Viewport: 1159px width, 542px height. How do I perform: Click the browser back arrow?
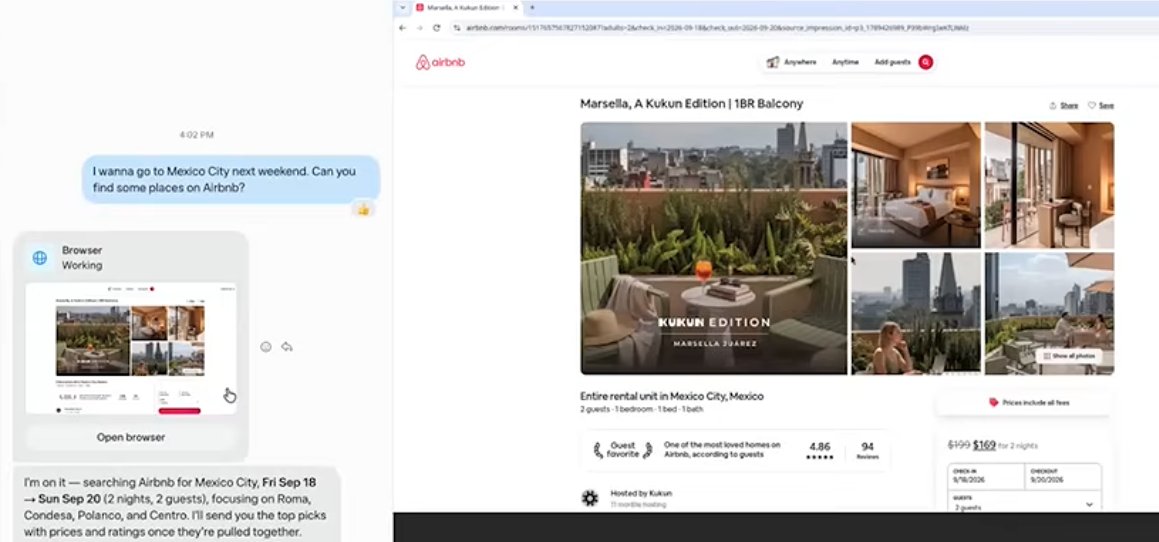[x=403, y=28]
